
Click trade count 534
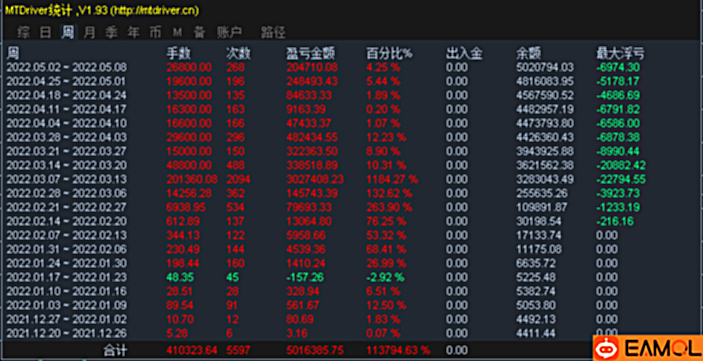[235, 208]
